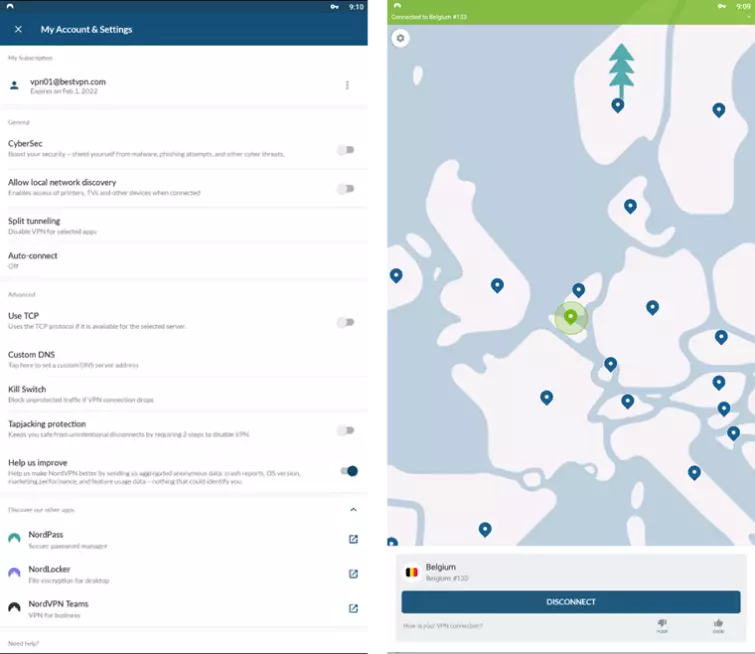Open NordPass external link icon
The image size is (755, 654).
point(353,539)
